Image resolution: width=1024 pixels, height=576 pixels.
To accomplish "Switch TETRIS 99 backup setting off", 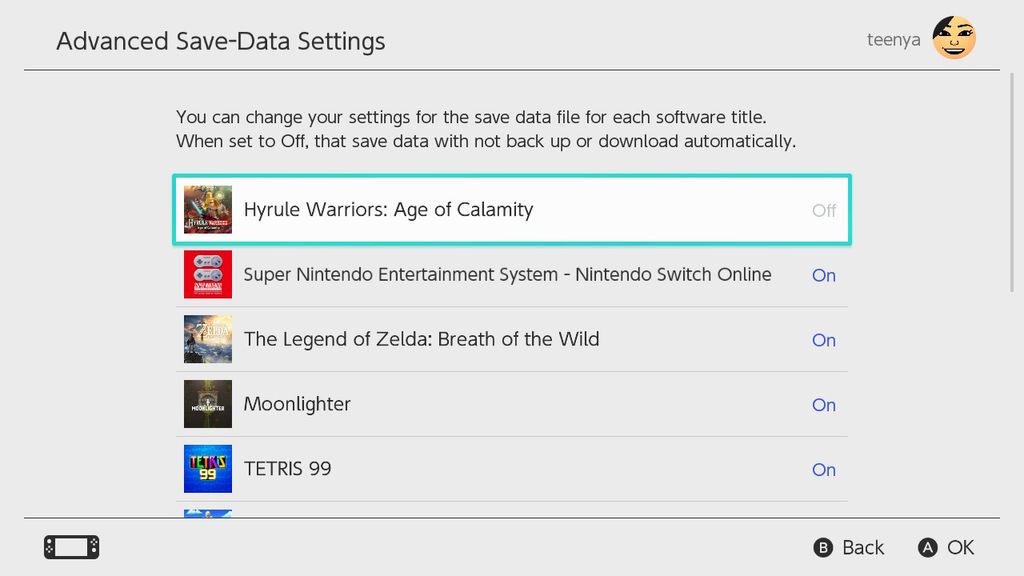I will (x=823, y=469).
